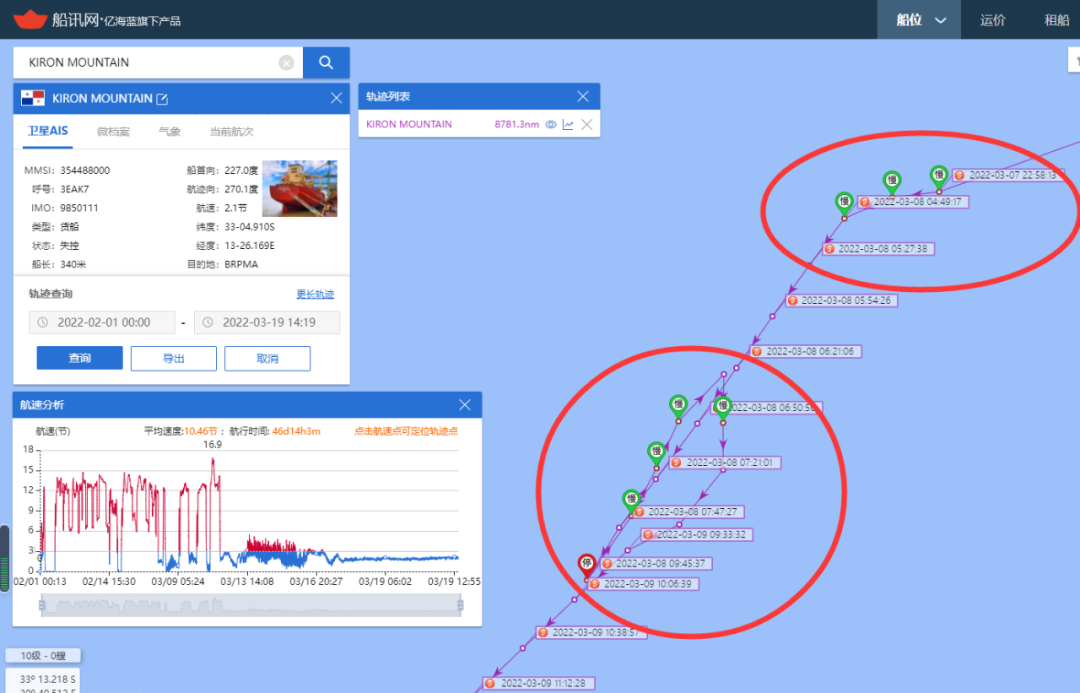This screenshot has height=693, width=1080.
Task: Open the end date picker 2022-03-19 14:19
Action: tap(267, 323)
